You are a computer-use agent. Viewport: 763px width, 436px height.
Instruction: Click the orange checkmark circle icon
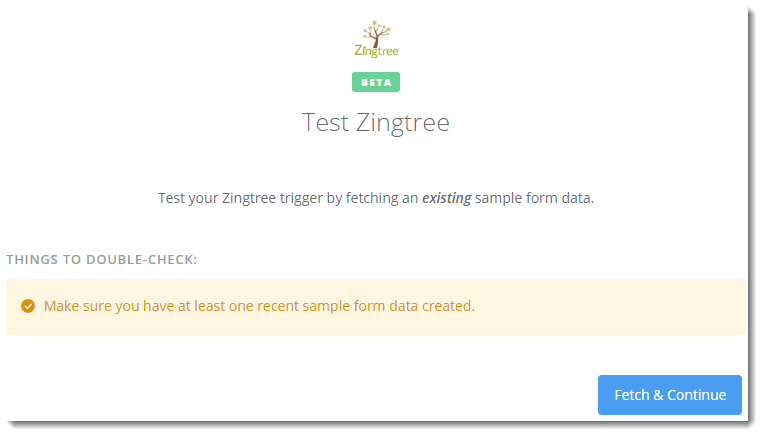(x=28, y=306)
